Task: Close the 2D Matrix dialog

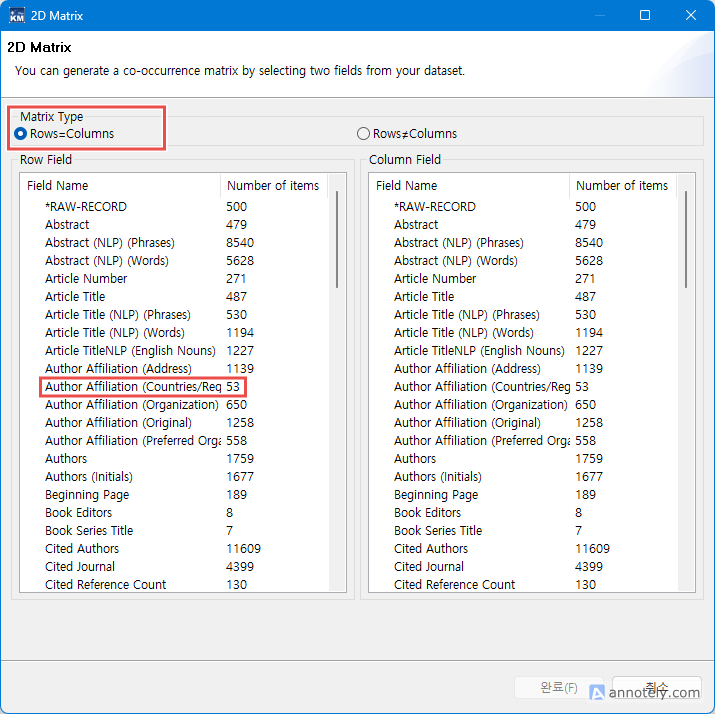Action: coord(691,15)
